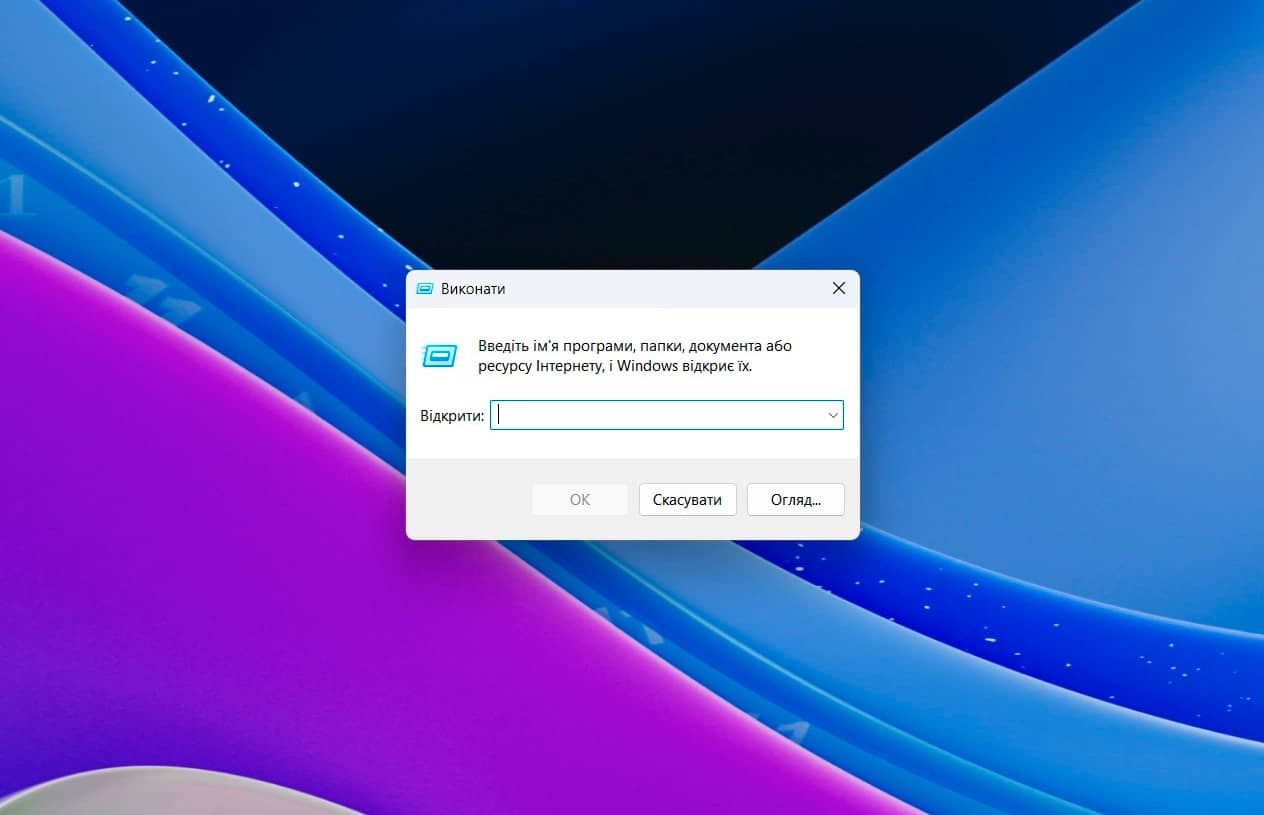Click the large Run icon beside the description

[x=440, y=356]
